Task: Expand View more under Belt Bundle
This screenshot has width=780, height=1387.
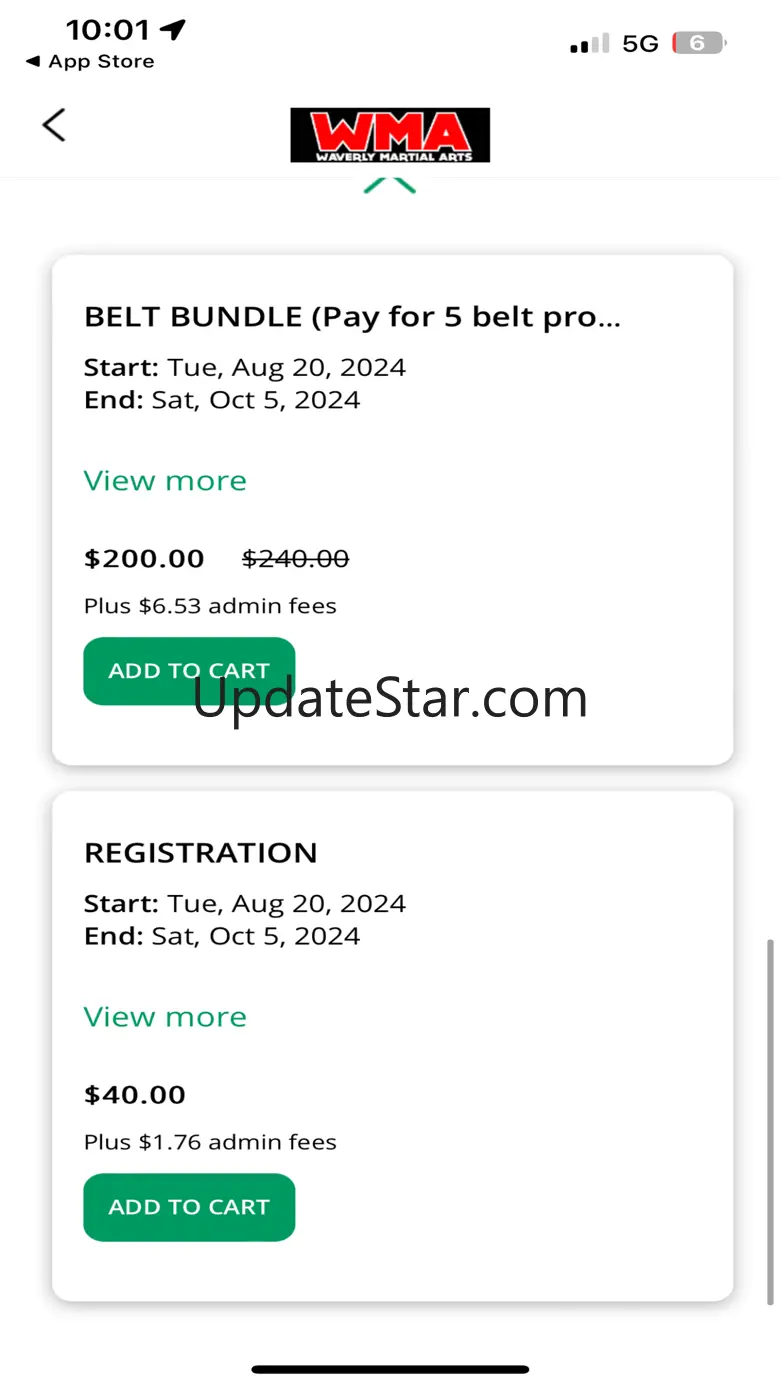Action: click(x=165, y=481)
